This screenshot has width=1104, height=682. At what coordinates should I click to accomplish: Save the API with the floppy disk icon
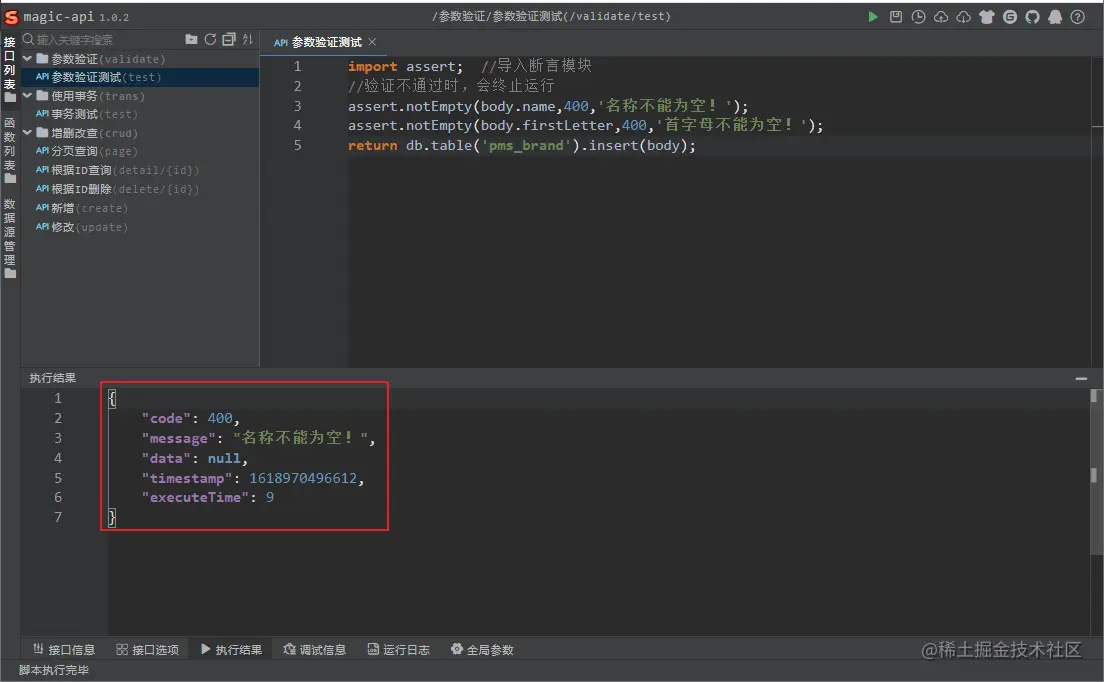(896, 17)
